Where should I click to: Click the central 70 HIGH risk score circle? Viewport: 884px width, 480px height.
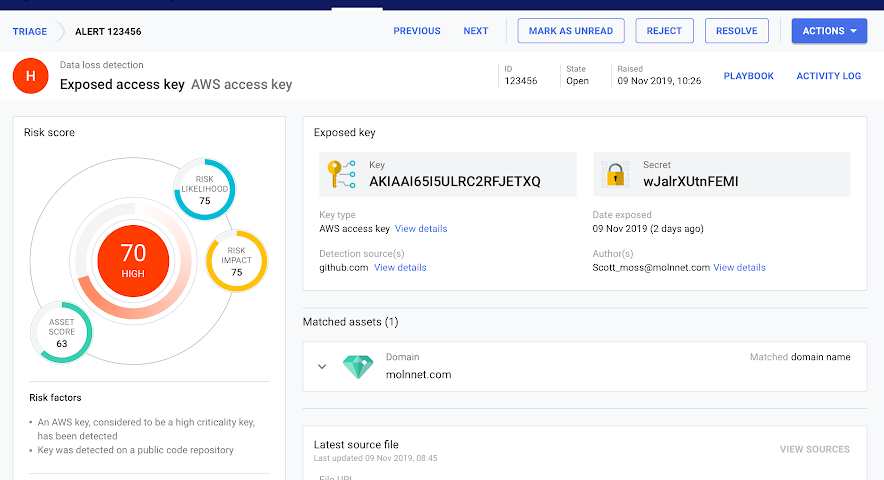click(x=133, y=261)
